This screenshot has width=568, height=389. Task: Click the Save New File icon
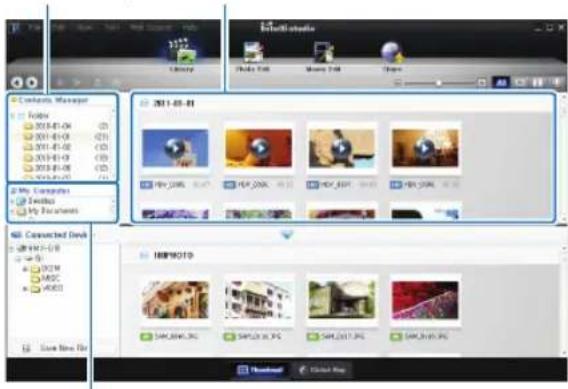pos(26,348)
